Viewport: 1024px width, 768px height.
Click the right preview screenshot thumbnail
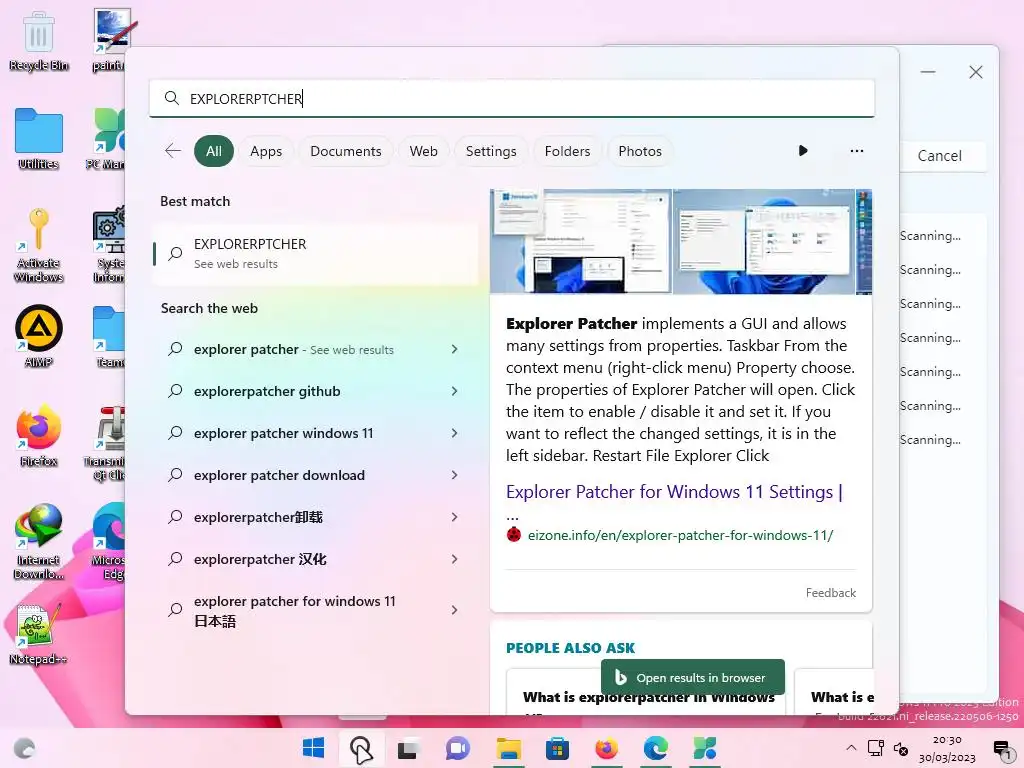(x=764, y=241)
